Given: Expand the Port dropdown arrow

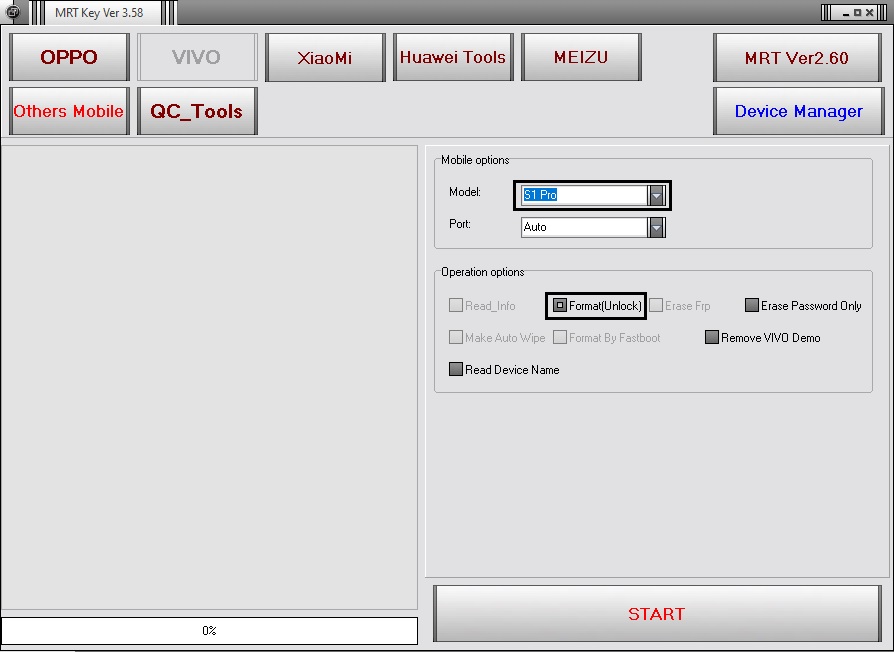Looking at the screenshot, I should tap(656, 227).
